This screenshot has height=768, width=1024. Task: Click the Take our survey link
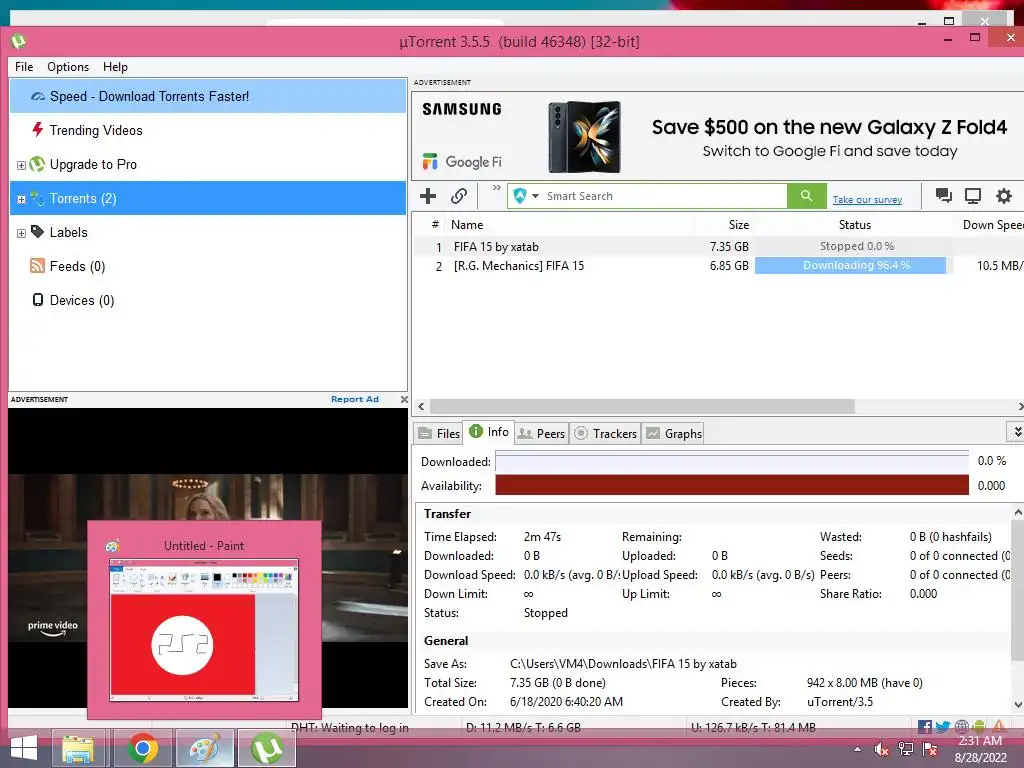[867, 200]
